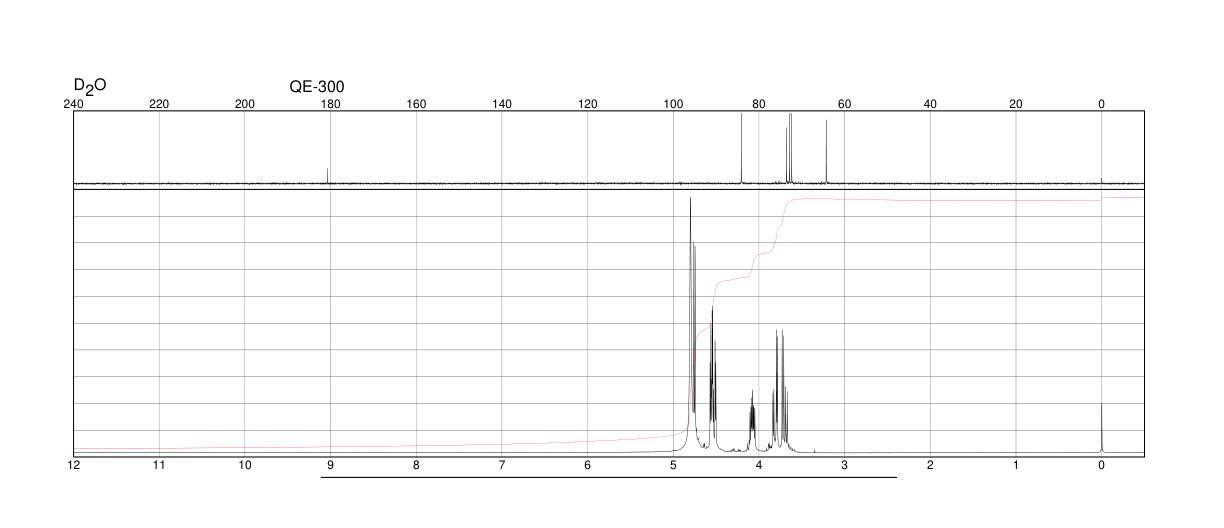The width and height of the screenshot is (1224, 528).
Task: Click the QE-300 instrument label
Action: click(317, 87)
